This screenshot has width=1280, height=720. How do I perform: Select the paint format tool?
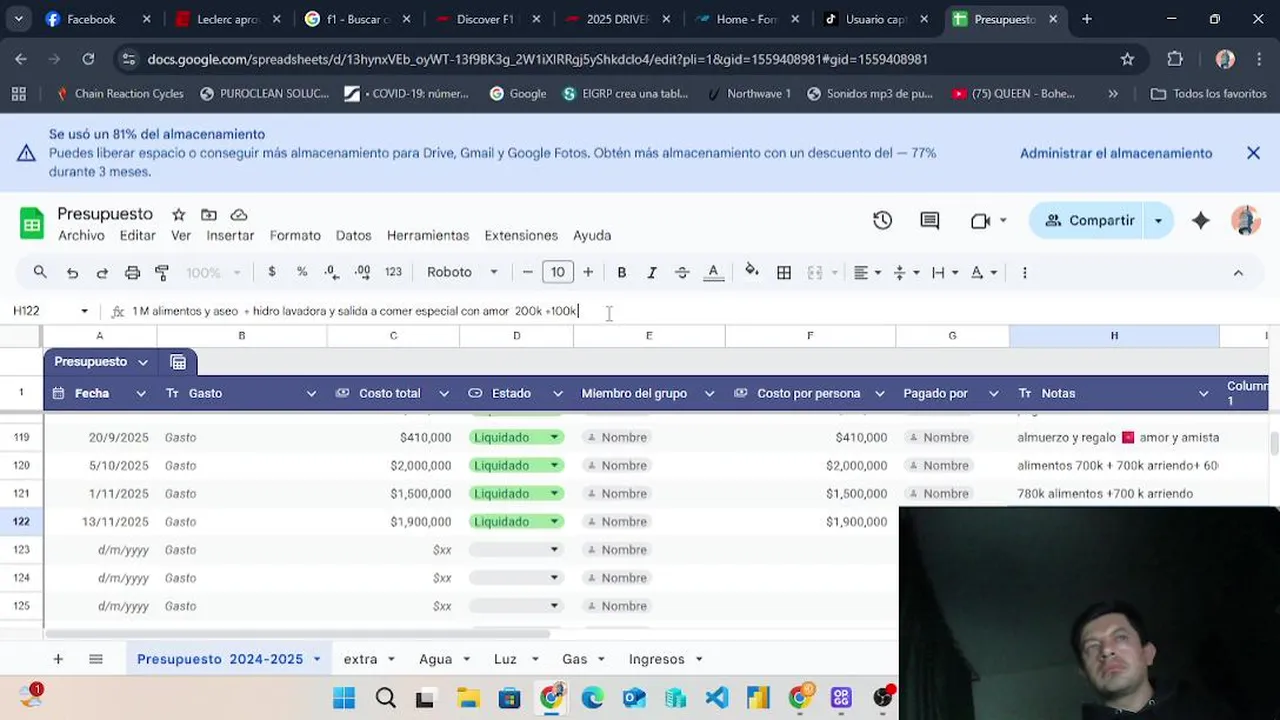coord(162,272)
